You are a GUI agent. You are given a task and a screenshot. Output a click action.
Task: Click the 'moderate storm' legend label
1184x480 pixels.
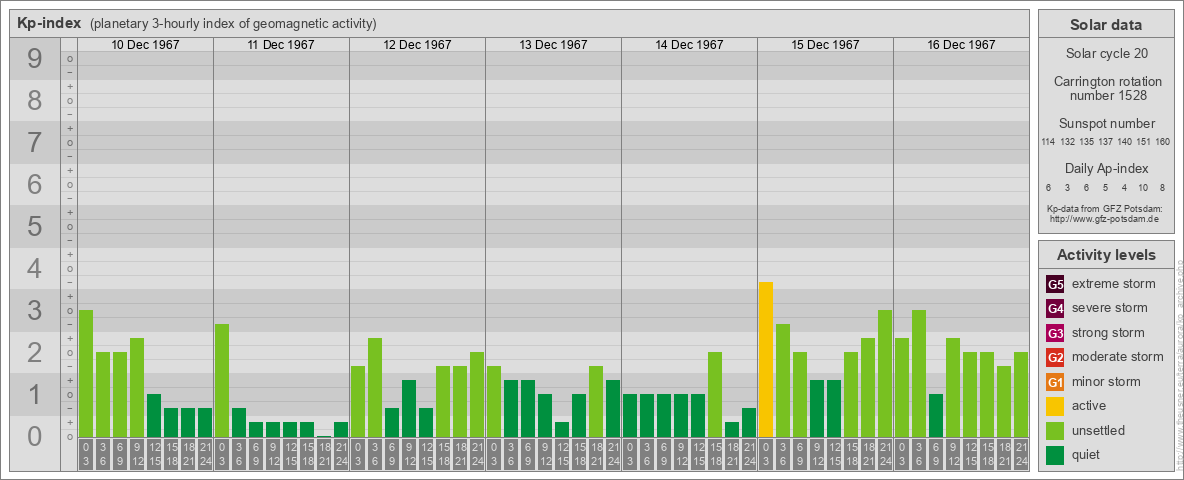pyautogui.click(x=1118, y=357)
